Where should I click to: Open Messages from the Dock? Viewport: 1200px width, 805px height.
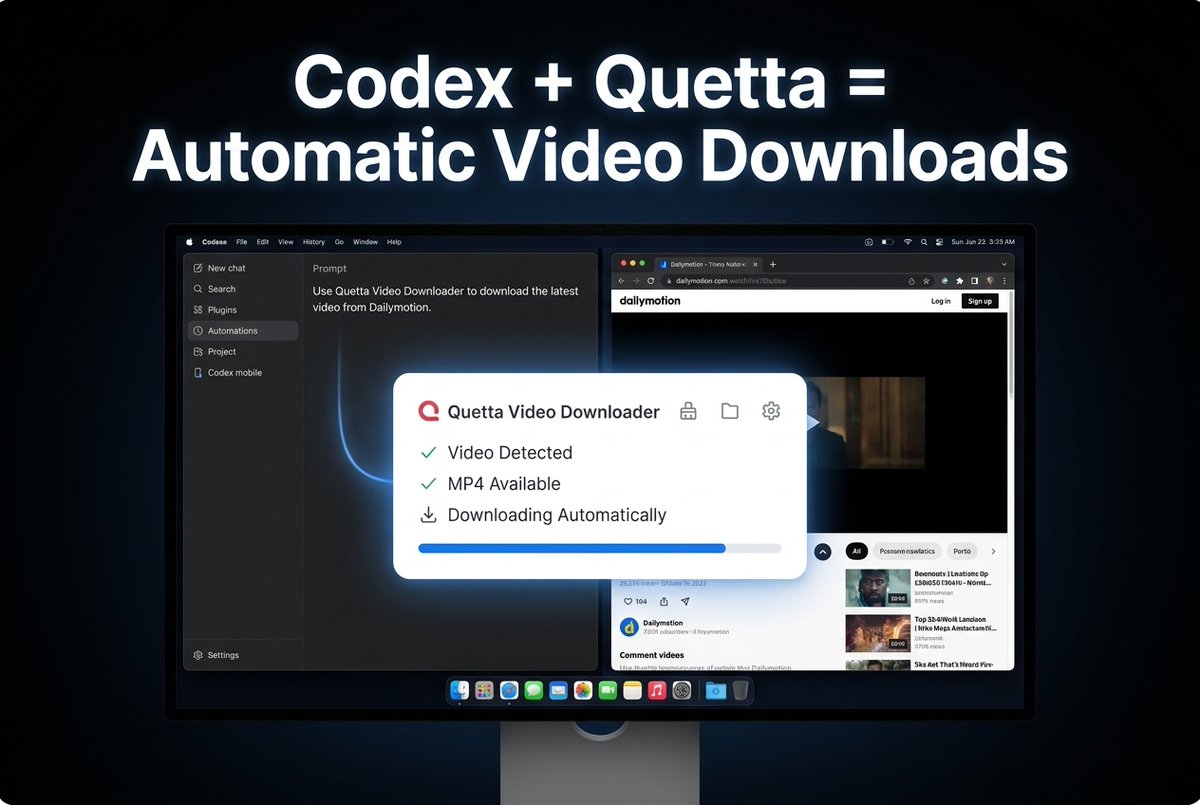[534, 690]
